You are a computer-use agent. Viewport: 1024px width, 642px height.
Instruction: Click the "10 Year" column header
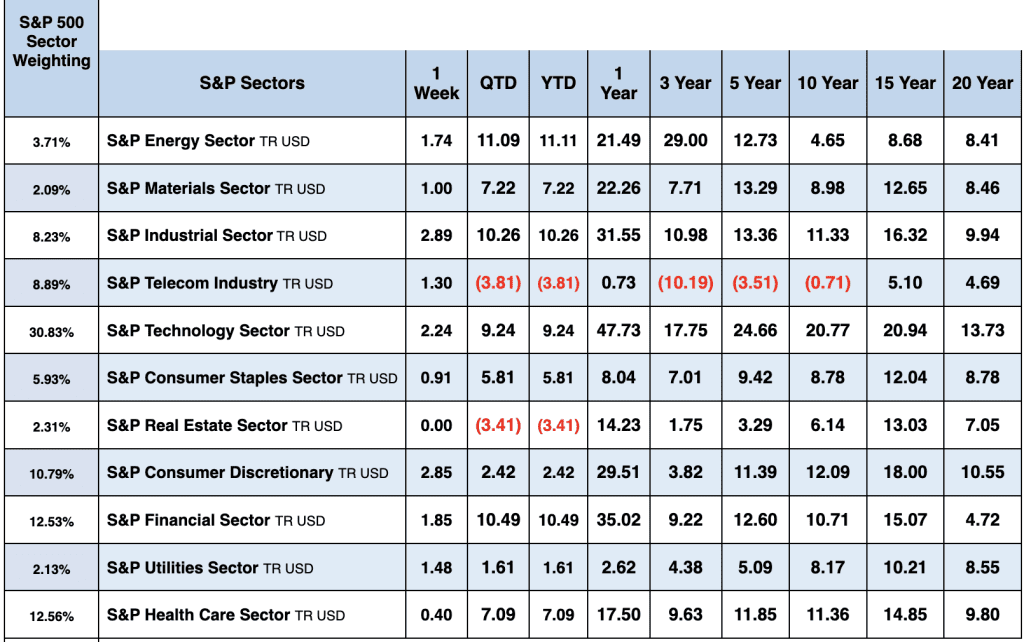pyautogui.click(x=827, y=83)
